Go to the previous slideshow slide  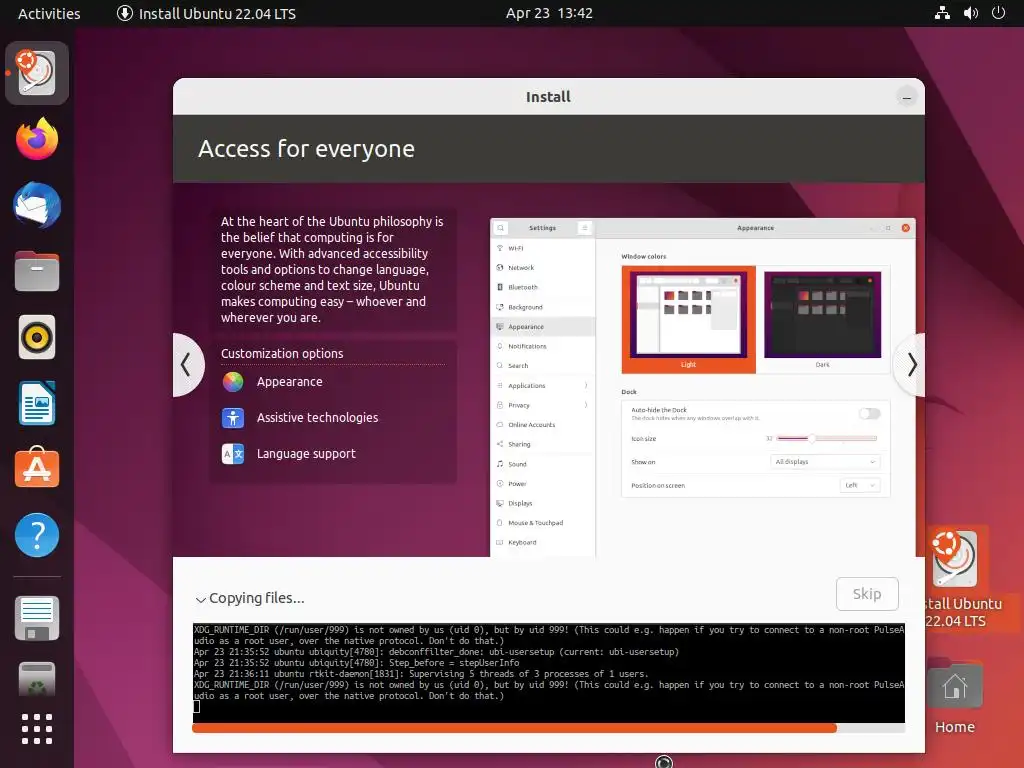(186, 364)
